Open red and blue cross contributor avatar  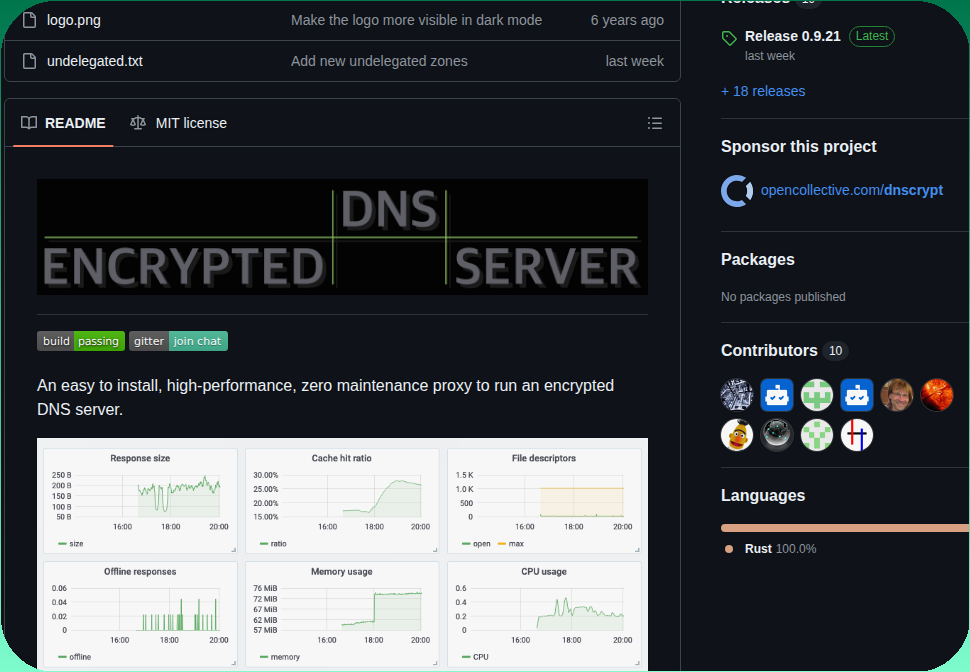857,435
